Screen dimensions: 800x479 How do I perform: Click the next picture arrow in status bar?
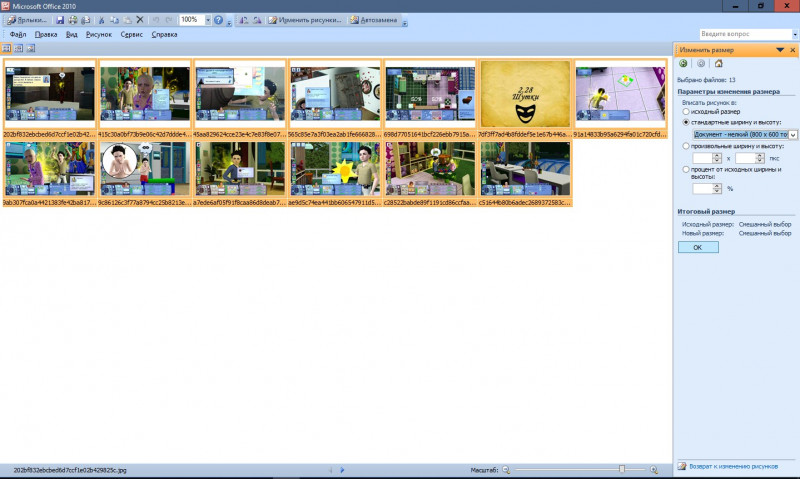coord(342,470)
